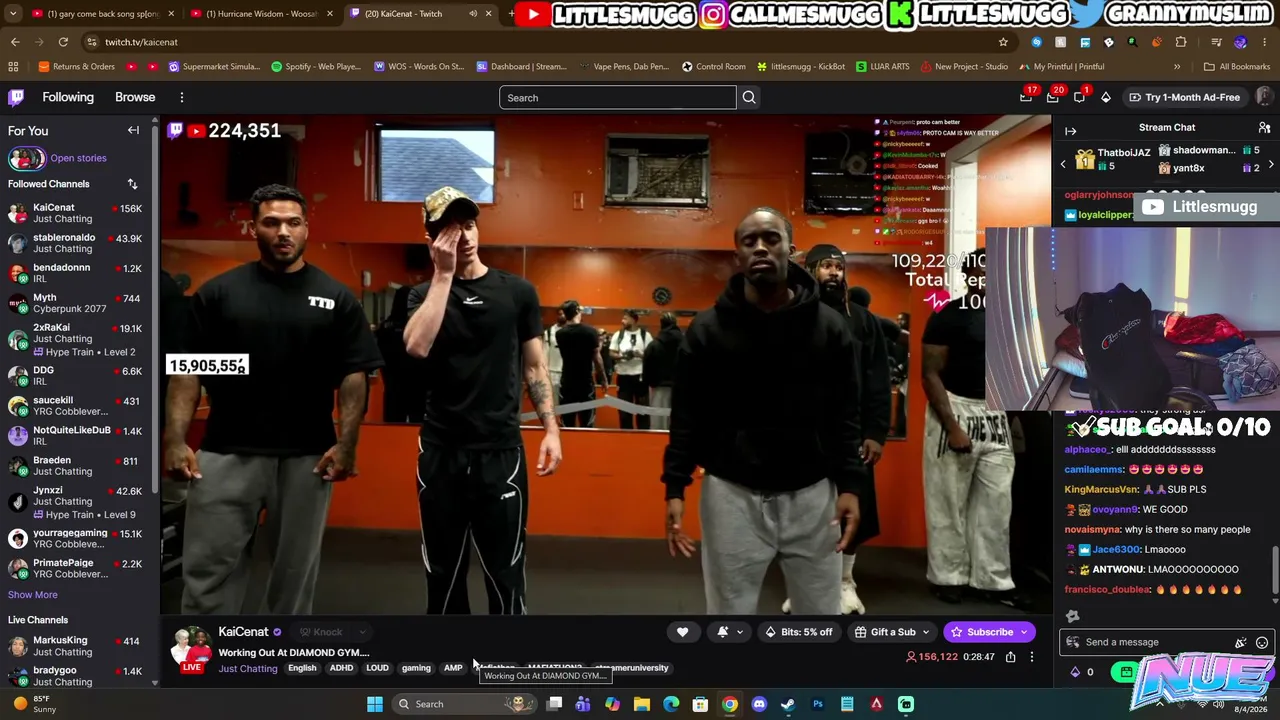Open DDG channel in followed list
Screen dimensions: 1280x720
[75, 375]
